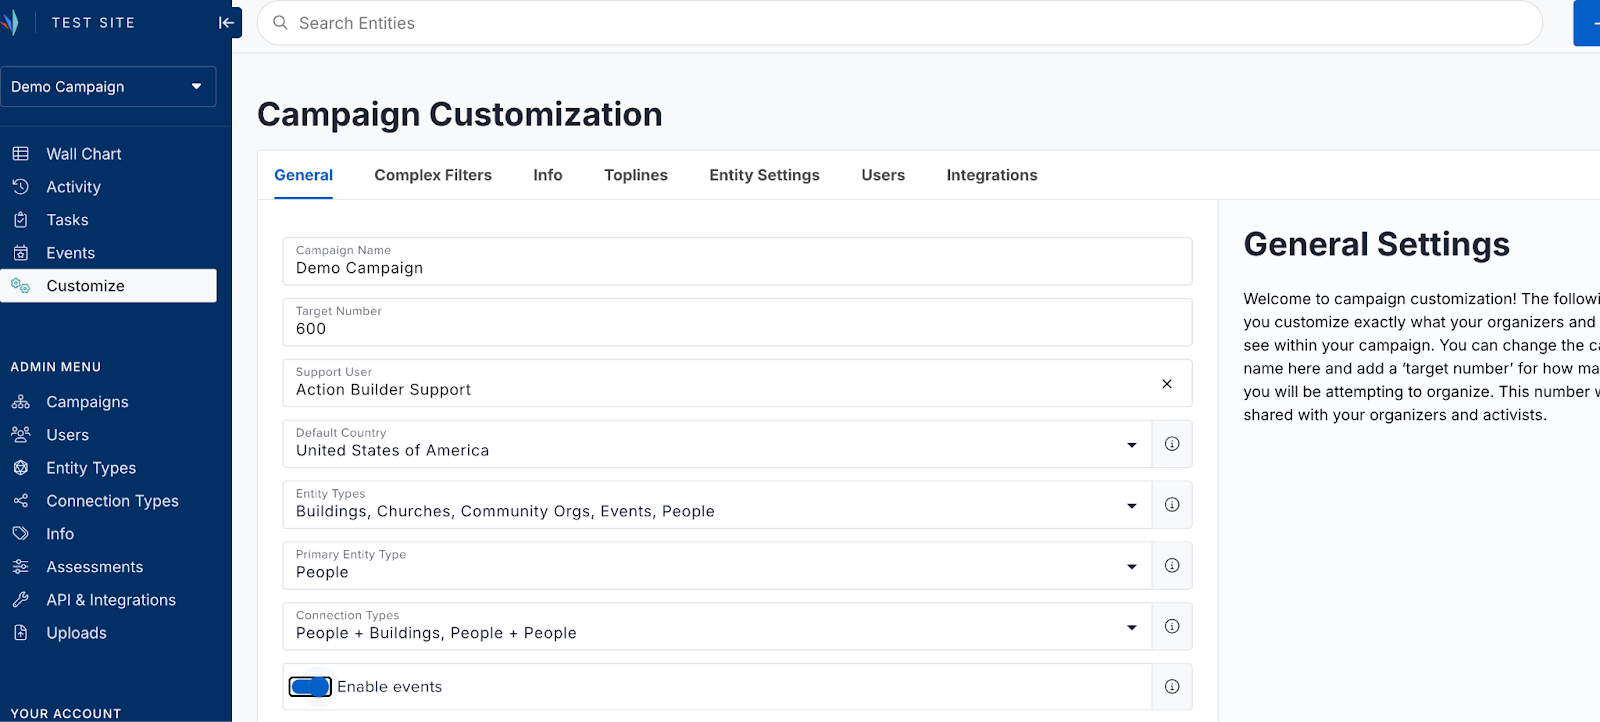Open the Integrations tab
1600x722 pixels.
click(992, 175)
